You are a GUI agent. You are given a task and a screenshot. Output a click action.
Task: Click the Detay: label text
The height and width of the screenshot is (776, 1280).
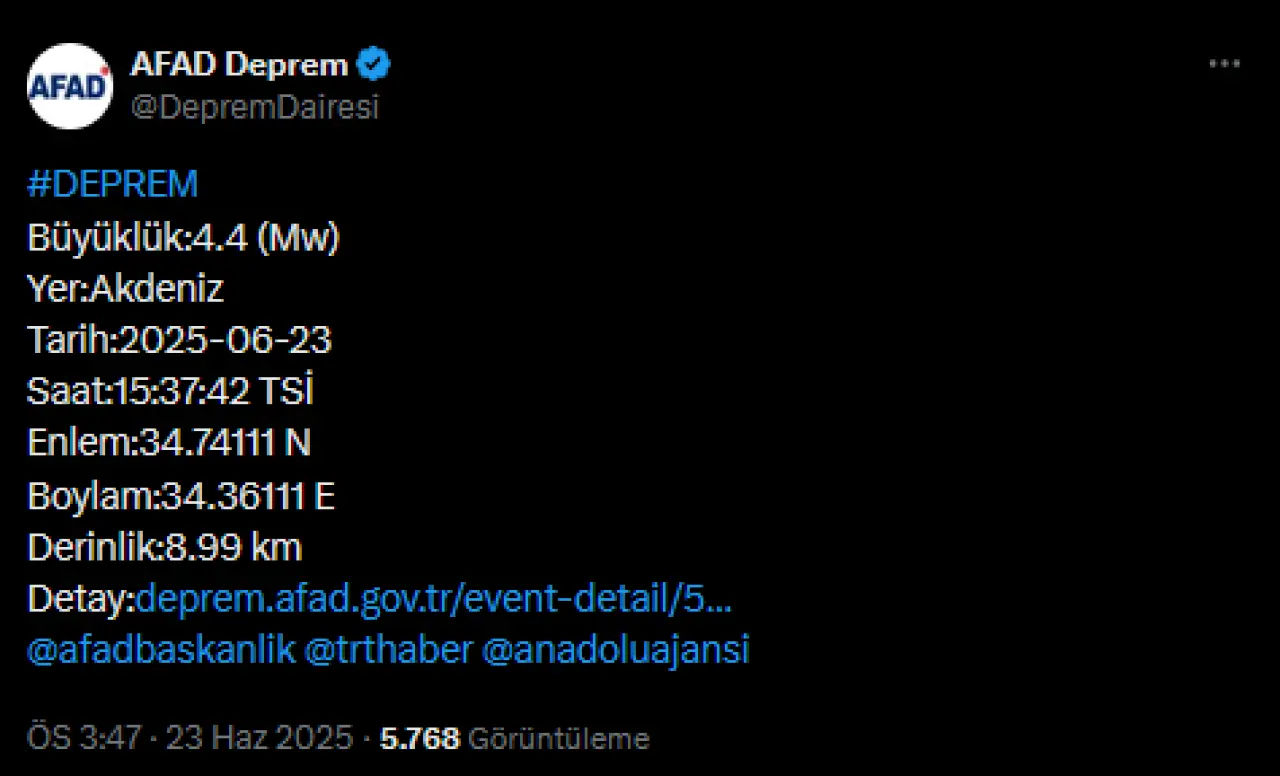(x=81, y=599)
